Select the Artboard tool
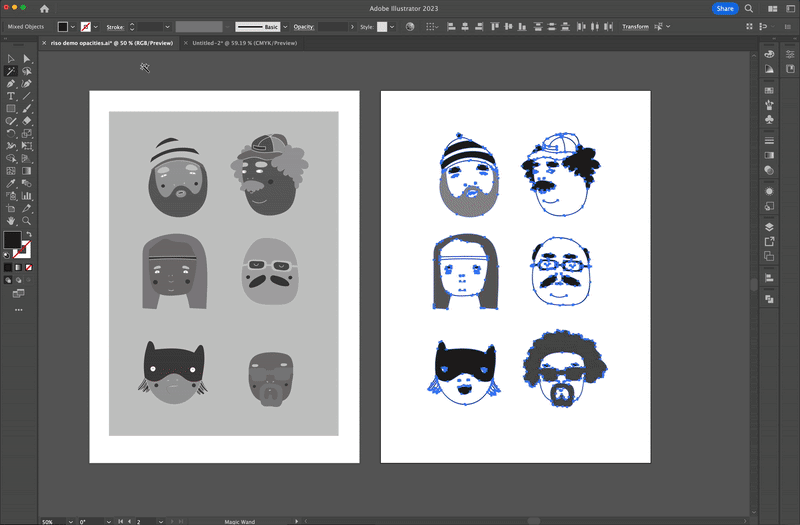 (x=11, y=209)
